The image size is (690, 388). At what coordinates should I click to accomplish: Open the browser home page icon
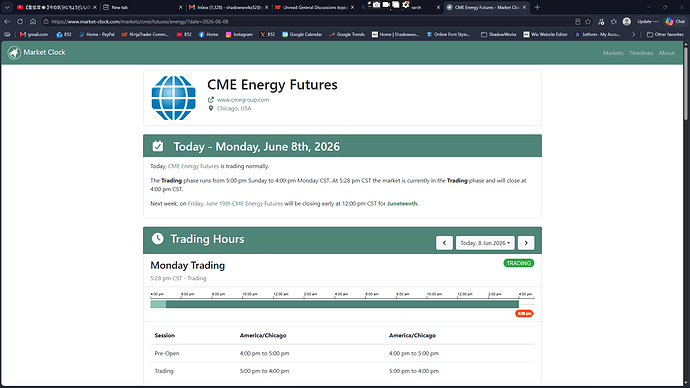[x=33, y=22]
